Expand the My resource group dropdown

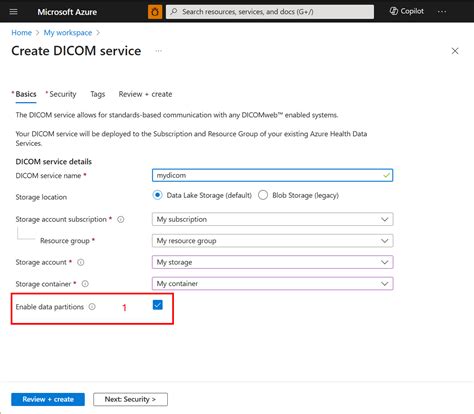[272, 241]
